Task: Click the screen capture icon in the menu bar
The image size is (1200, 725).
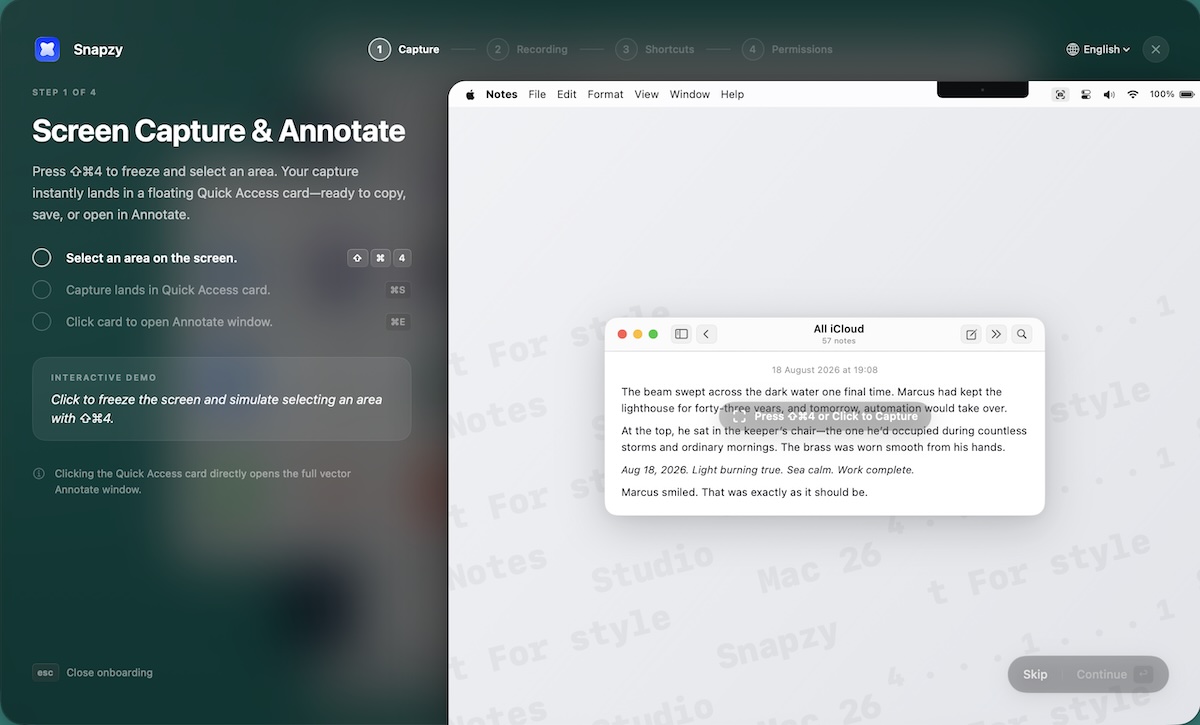Action: [1060, 94]
